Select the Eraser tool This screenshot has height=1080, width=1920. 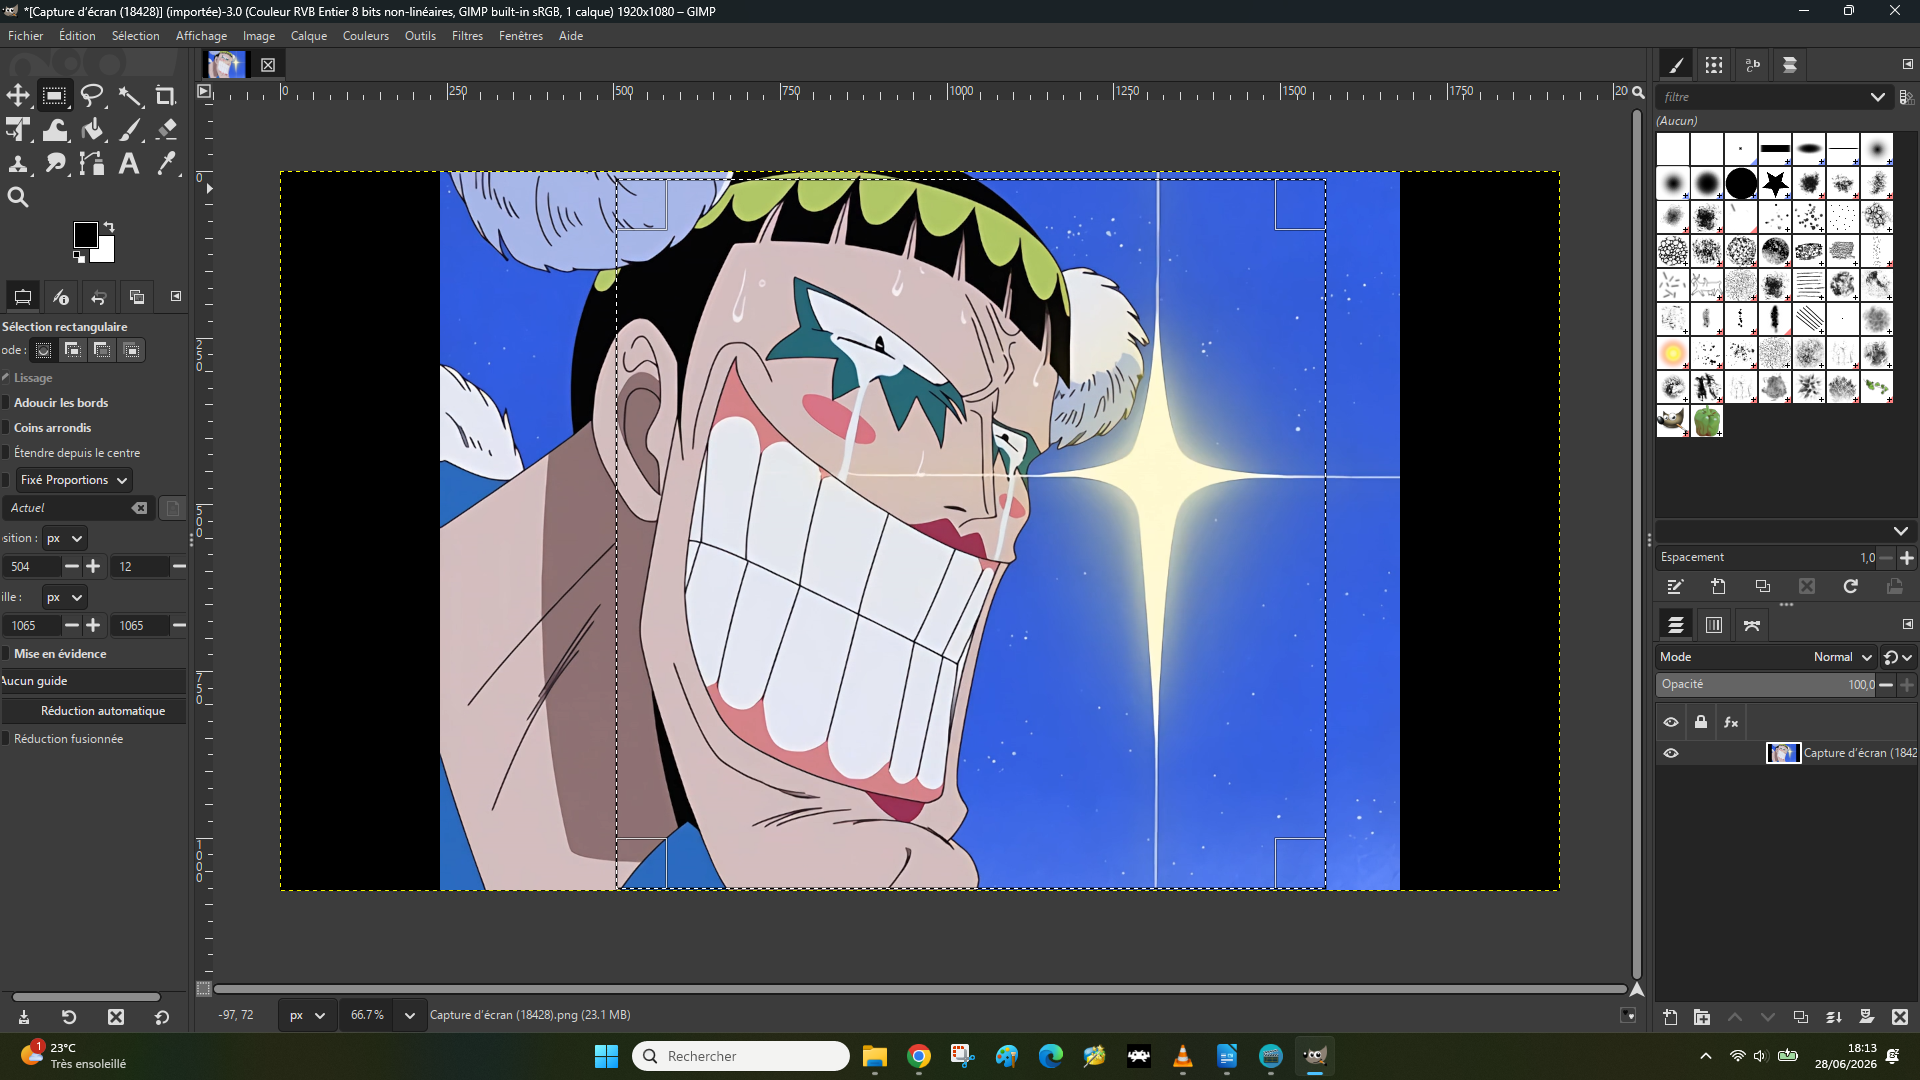tap(166, 130)
